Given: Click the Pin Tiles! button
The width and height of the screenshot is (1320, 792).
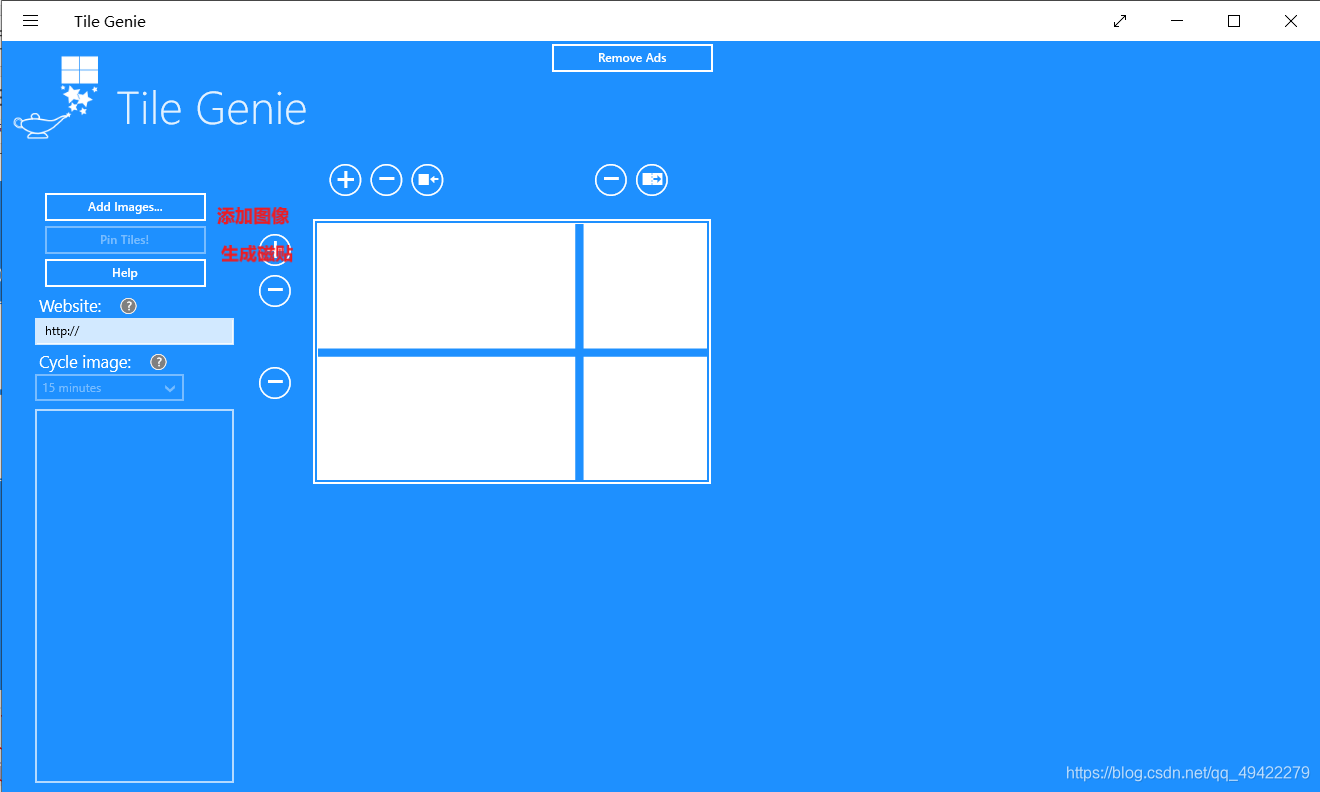Looking at the screenshot, I should pos(125,240).
